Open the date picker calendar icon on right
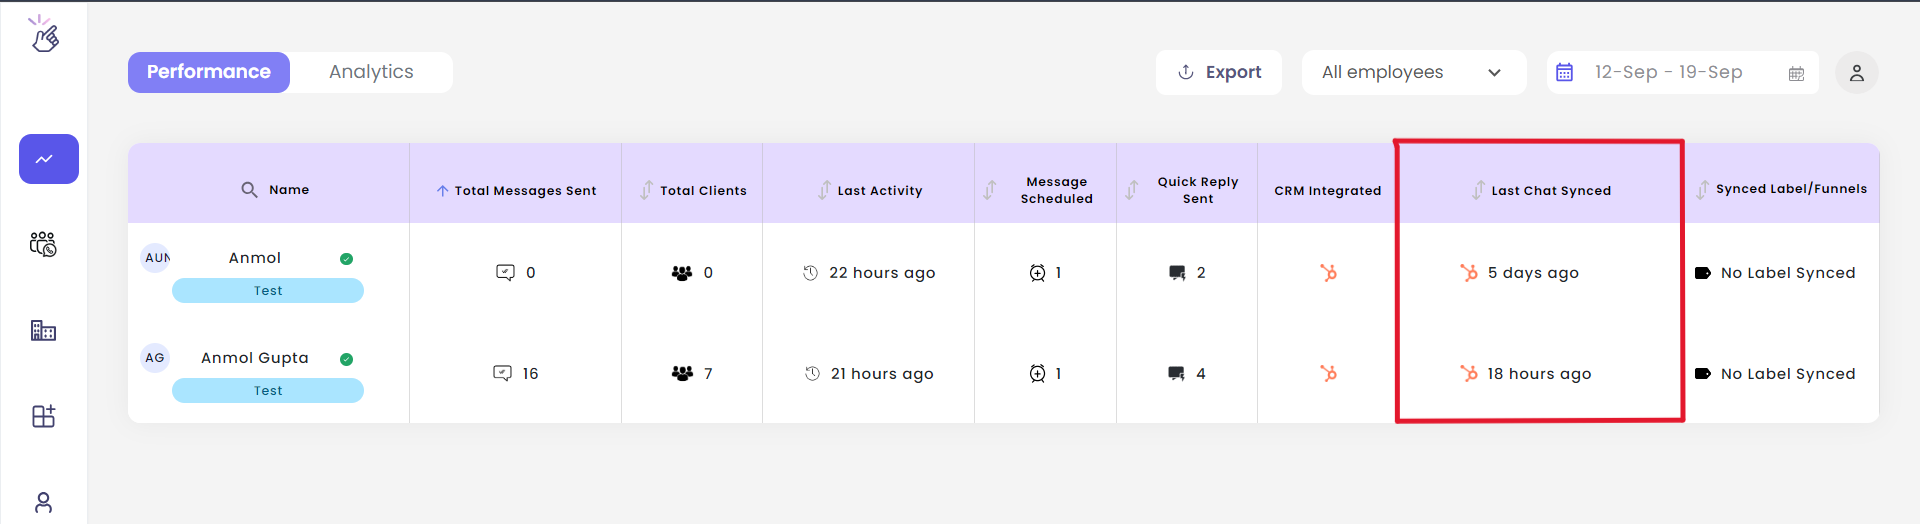Viewport: 1920px width, 524px height. 1796,73
